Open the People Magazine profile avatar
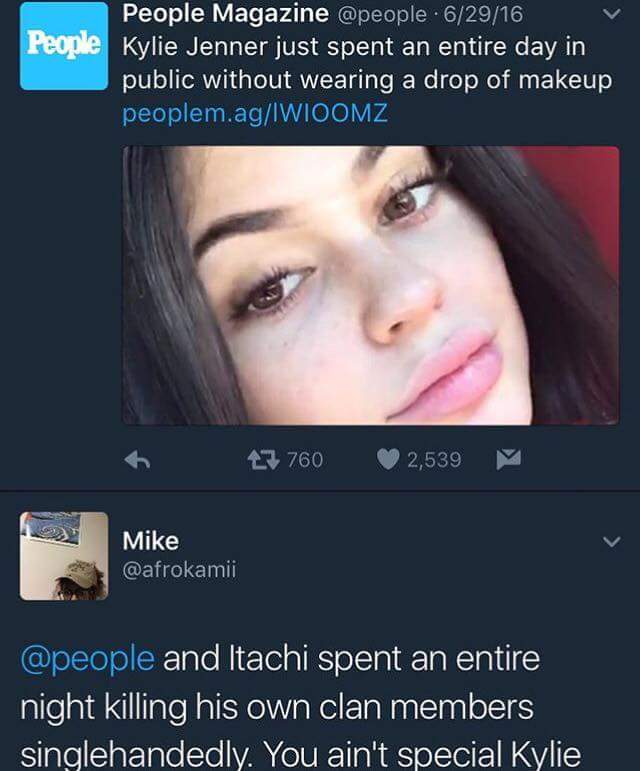 (x=64, y=46)
